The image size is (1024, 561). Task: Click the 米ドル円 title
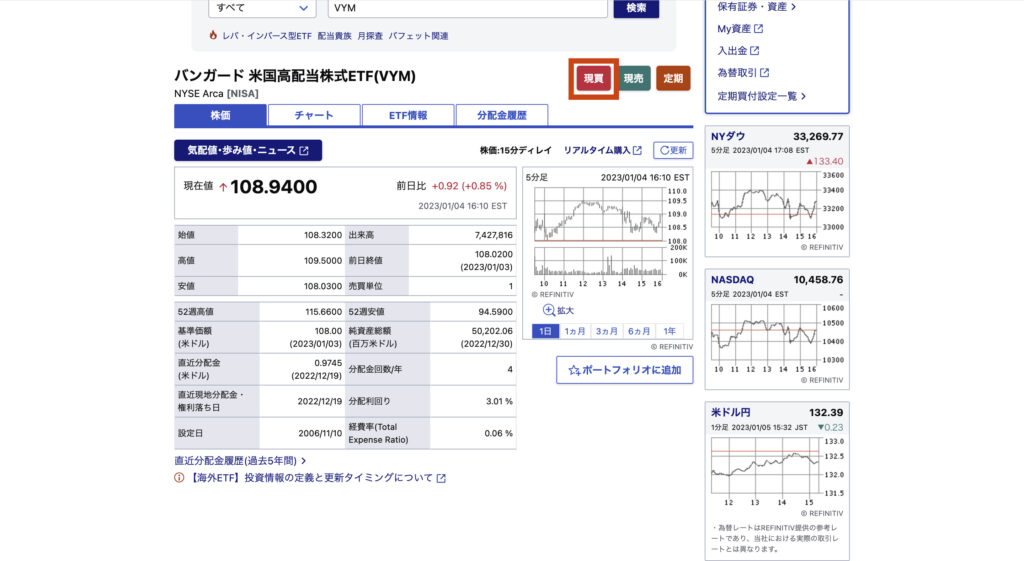[731, 412]
